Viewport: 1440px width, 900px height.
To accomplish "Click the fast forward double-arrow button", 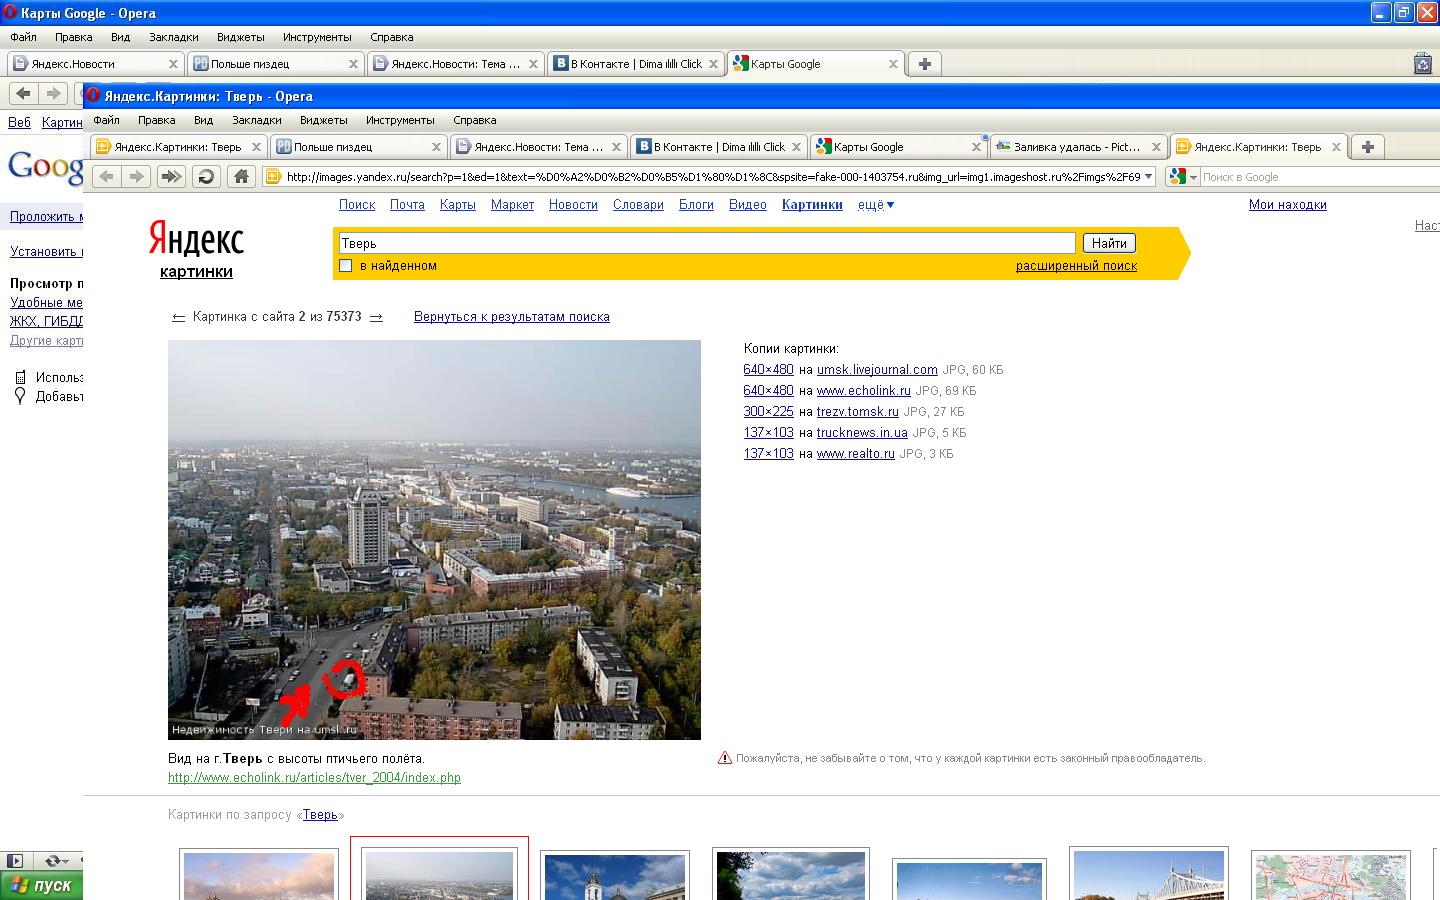I will (171, 177).
